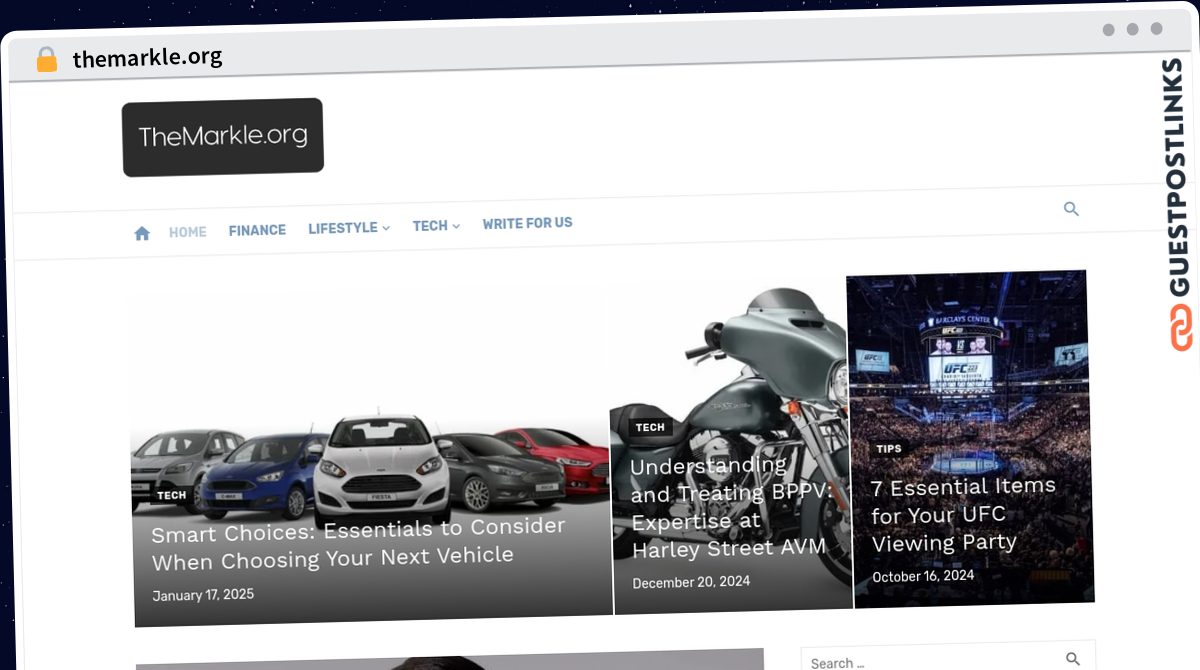Click the themarkle.org address bar text
This screenshot has width=1200, height=670.
click(147, 58)
